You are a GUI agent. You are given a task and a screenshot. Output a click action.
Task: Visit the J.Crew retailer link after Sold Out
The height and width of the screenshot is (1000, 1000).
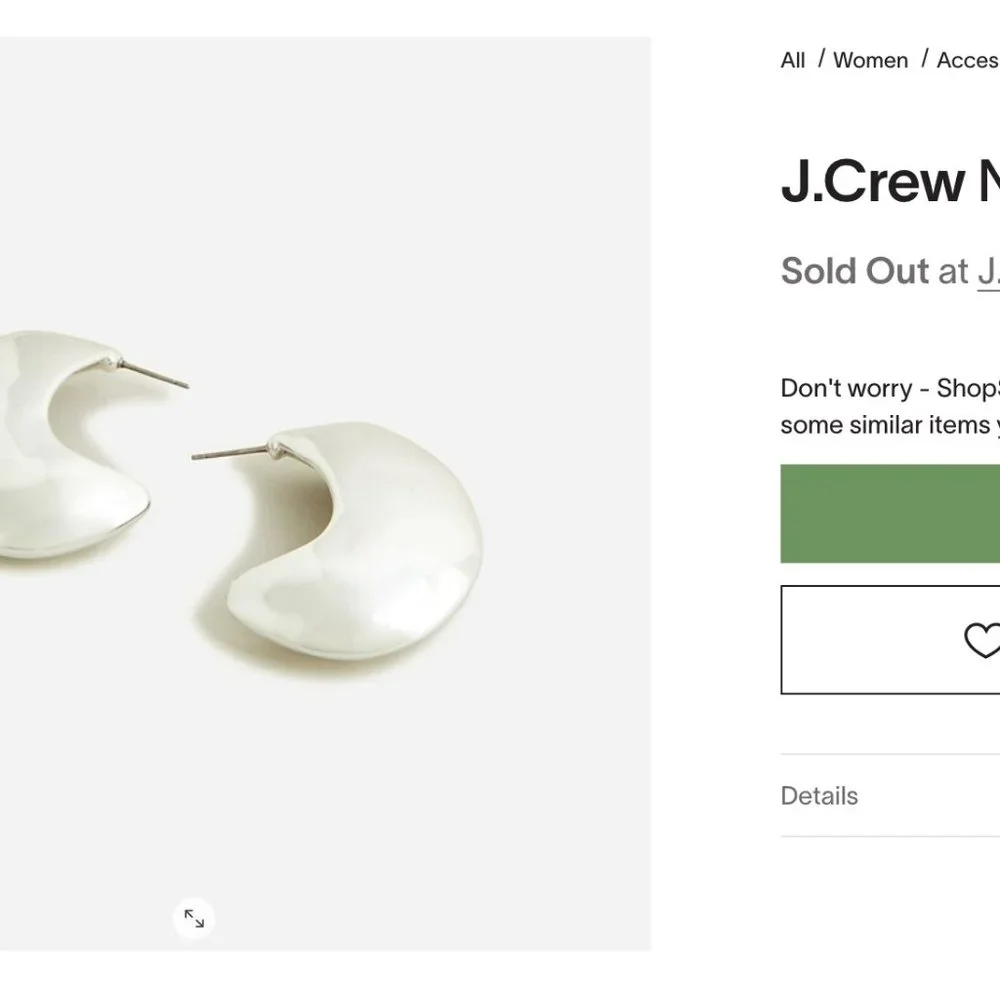pyautogui.click(x=991, y=271)
